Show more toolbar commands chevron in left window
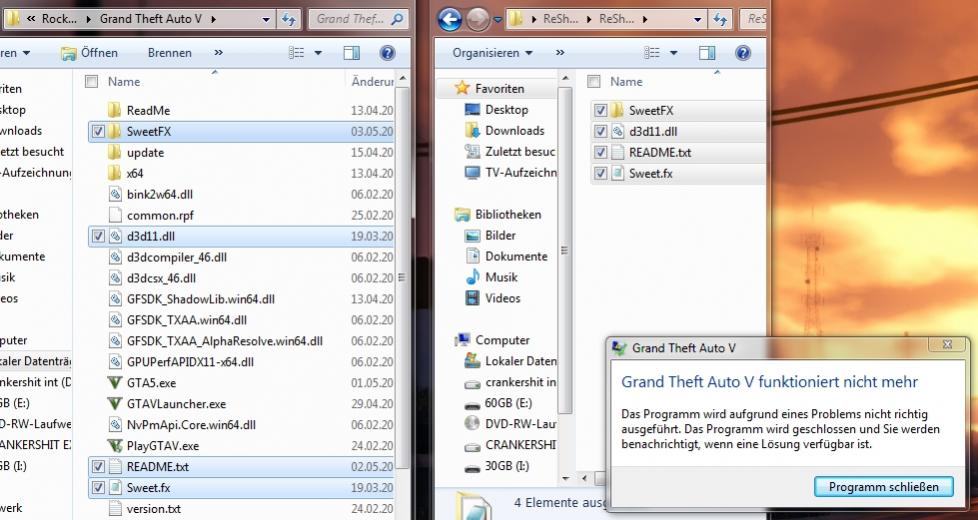 [x=218, y=53]
